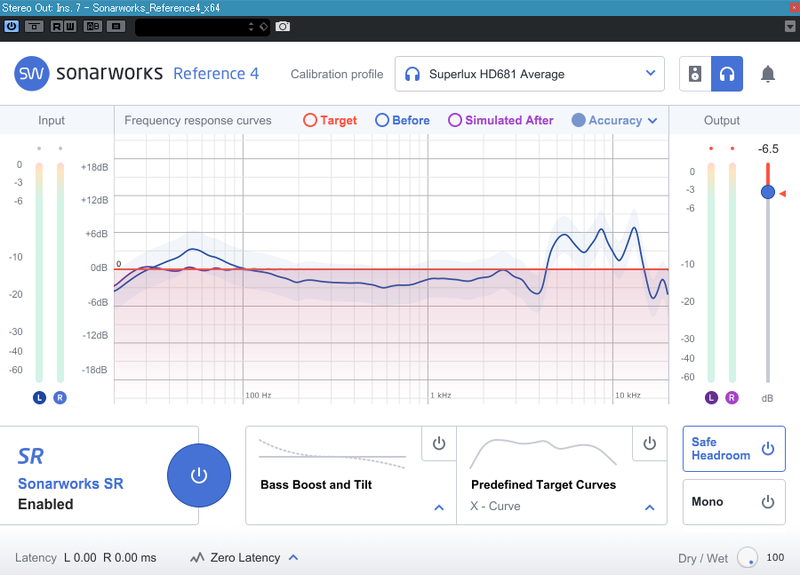Click the Mono button

(x=734, y=502)
